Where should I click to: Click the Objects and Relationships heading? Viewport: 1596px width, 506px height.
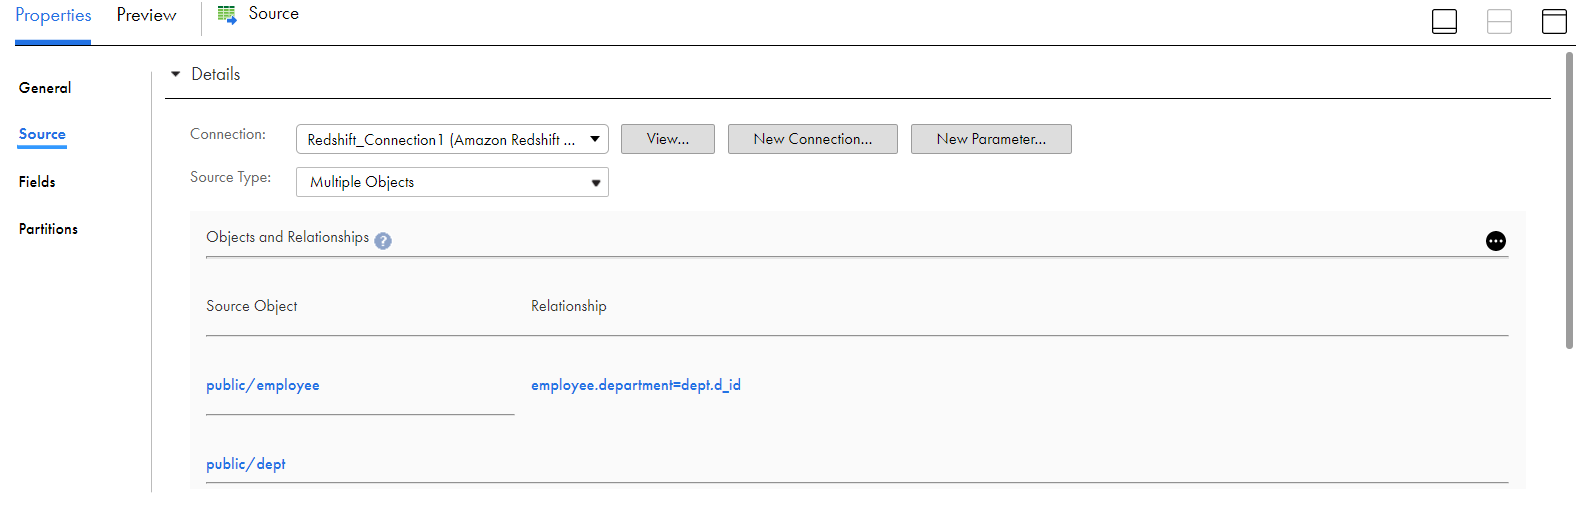click(x=288, y=237)
